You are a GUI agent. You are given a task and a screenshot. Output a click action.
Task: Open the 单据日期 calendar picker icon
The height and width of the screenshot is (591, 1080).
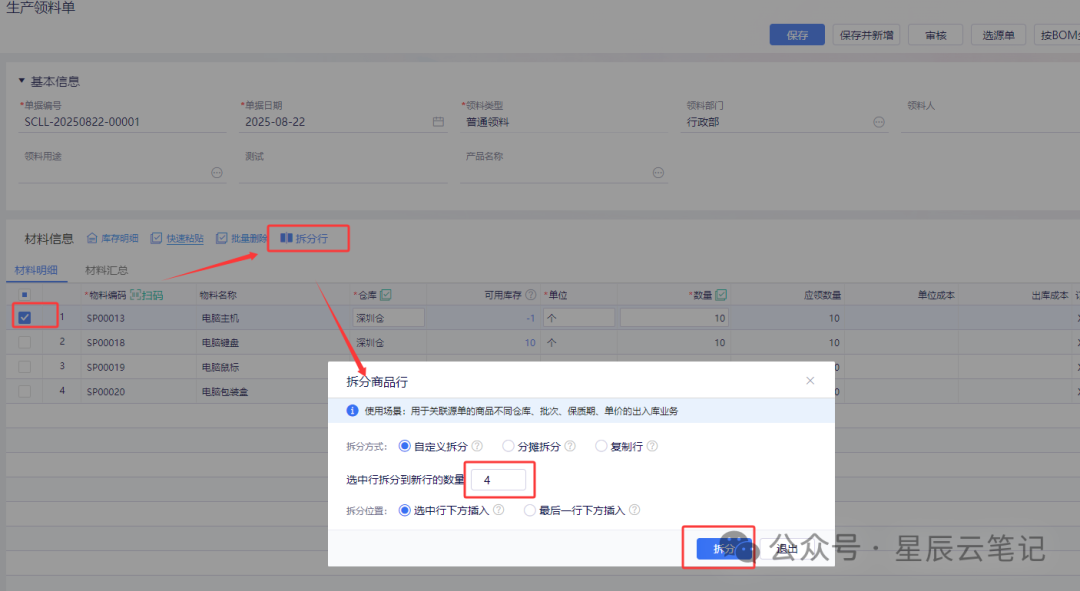(x=438, y=122)
